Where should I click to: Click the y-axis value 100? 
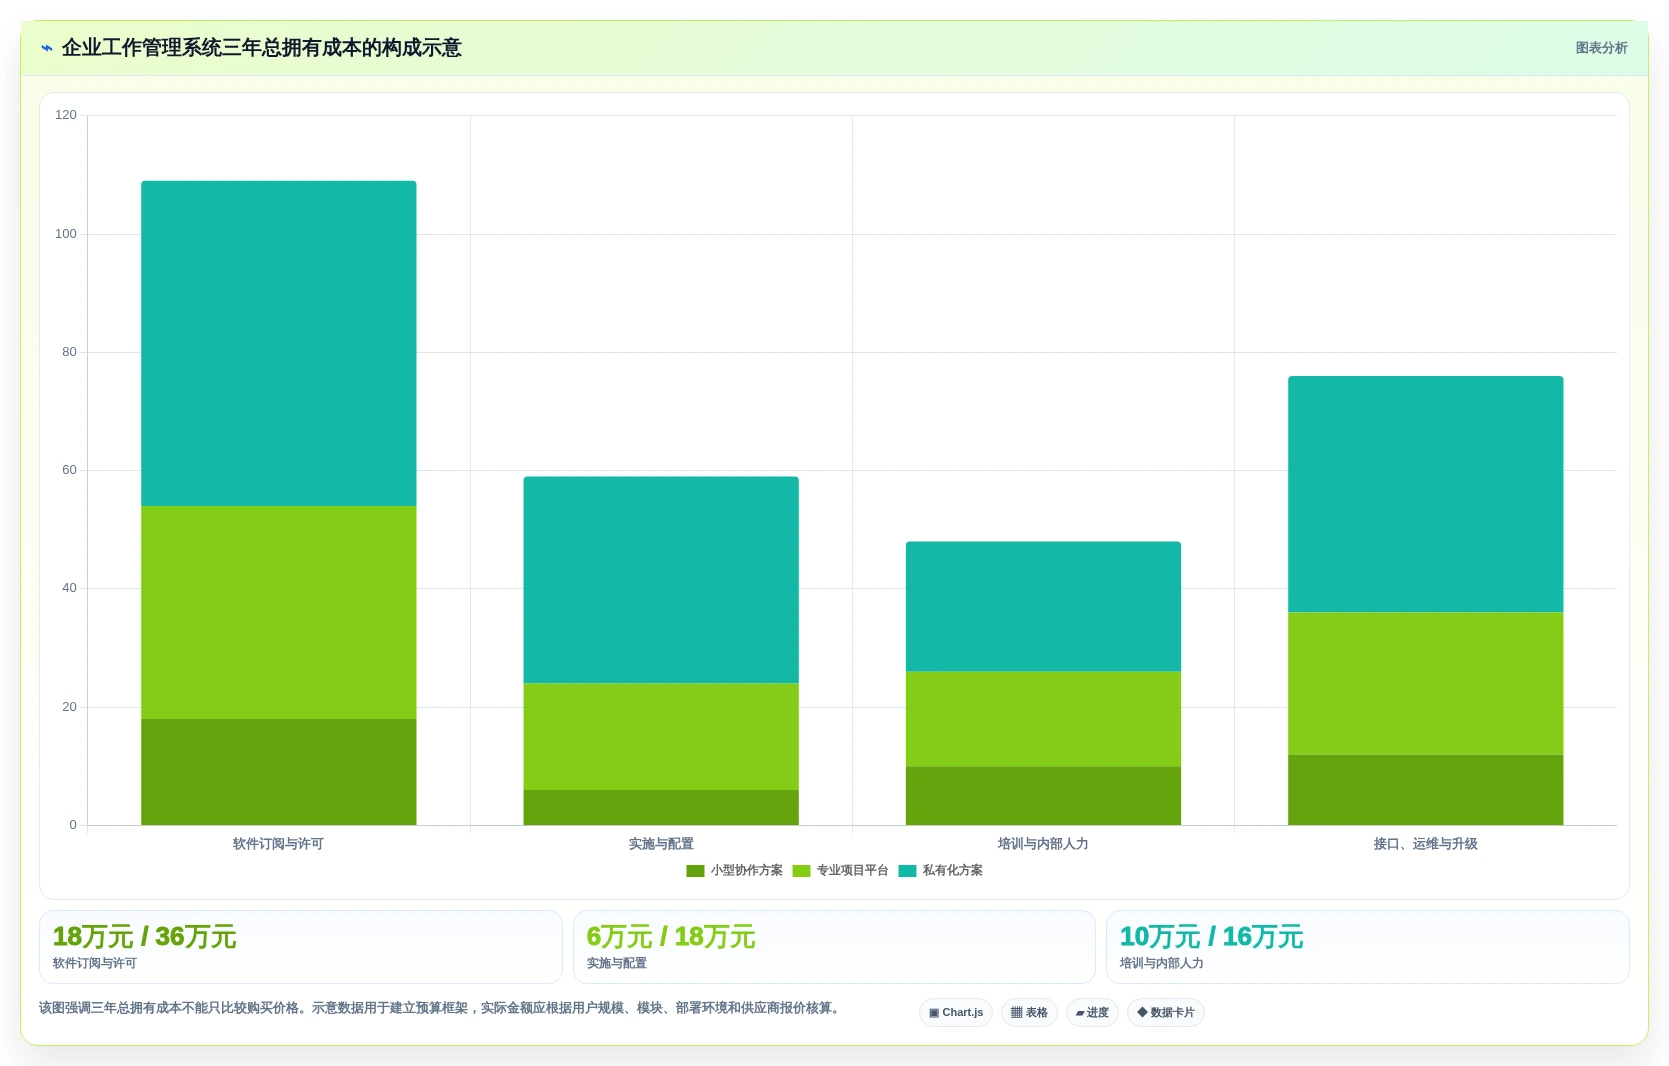click(66, 234)
